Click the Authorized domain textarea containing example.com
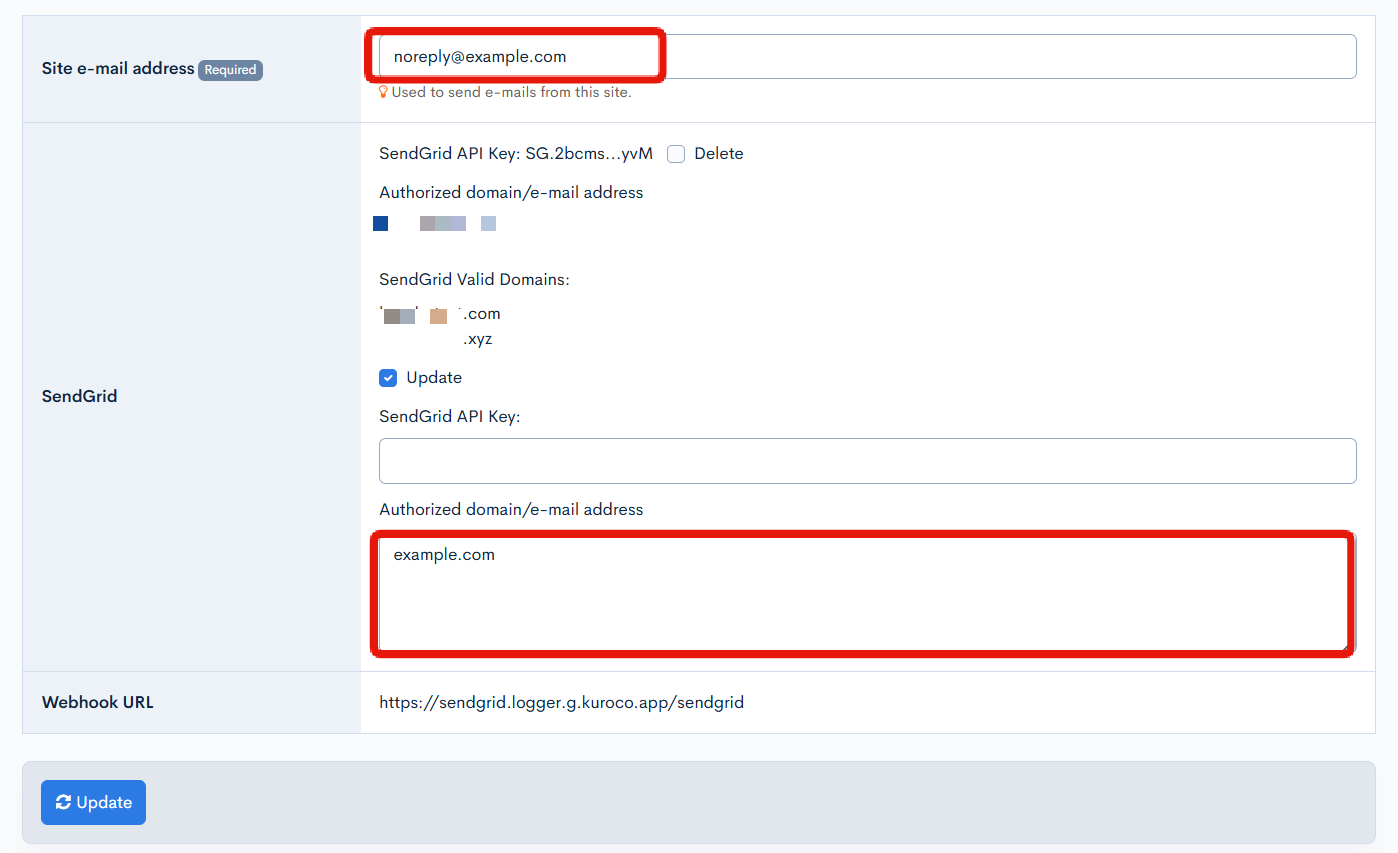Viewport: 1398px width, 853px height. coord(866,594)
